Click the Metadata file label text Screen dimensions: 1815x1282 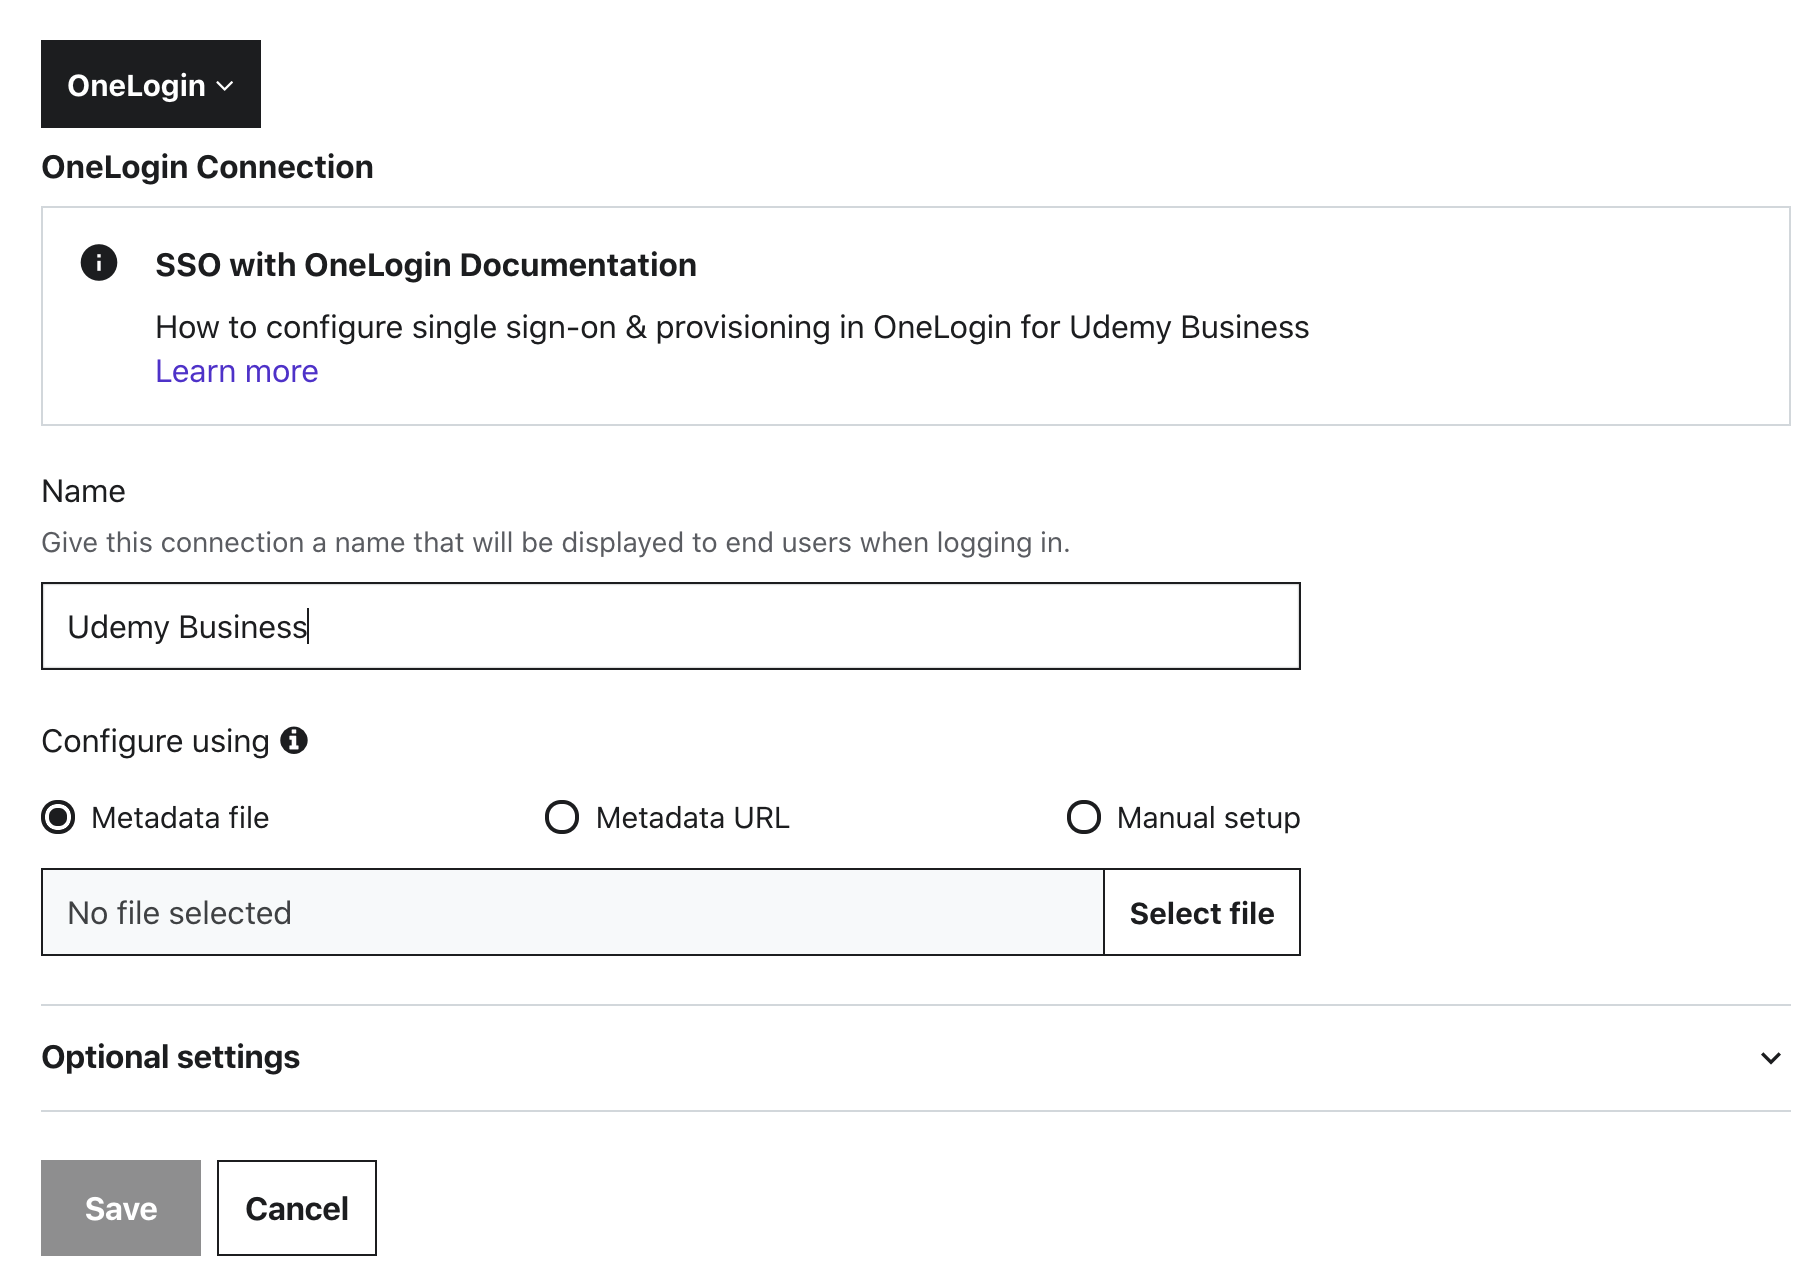click(x=180, y=818)
